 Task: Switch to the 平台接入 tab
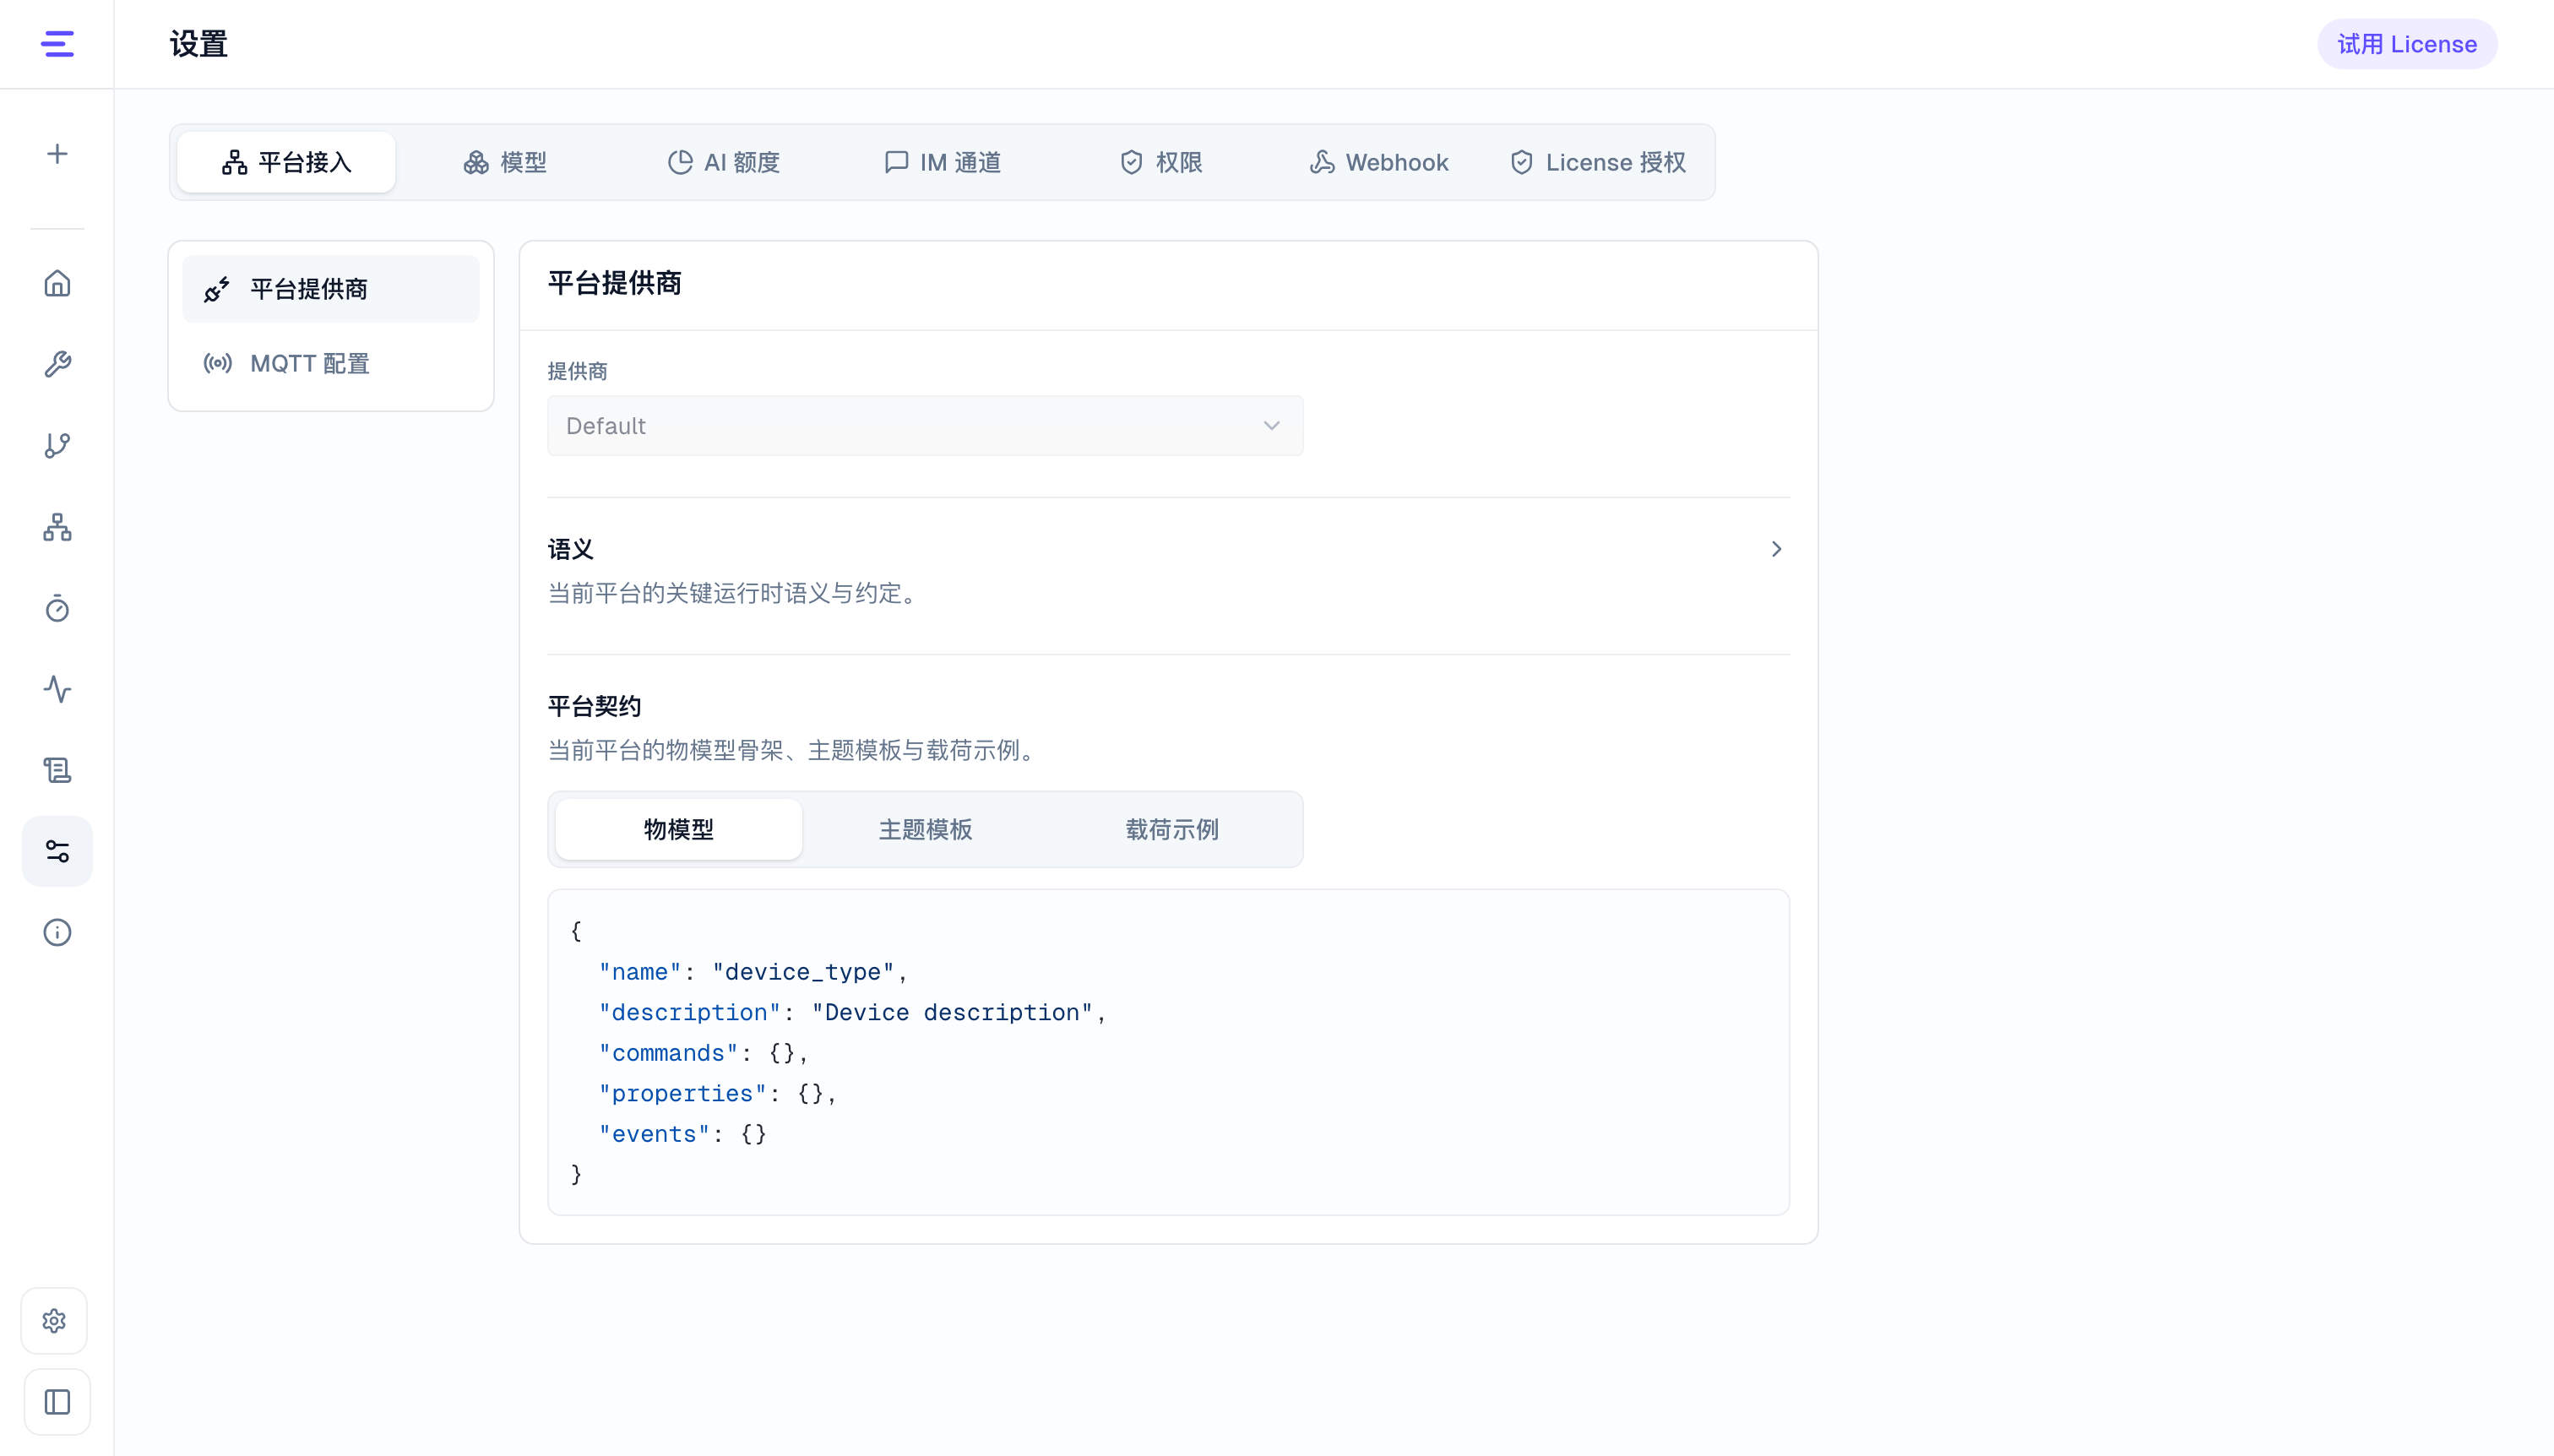point(286,162)
